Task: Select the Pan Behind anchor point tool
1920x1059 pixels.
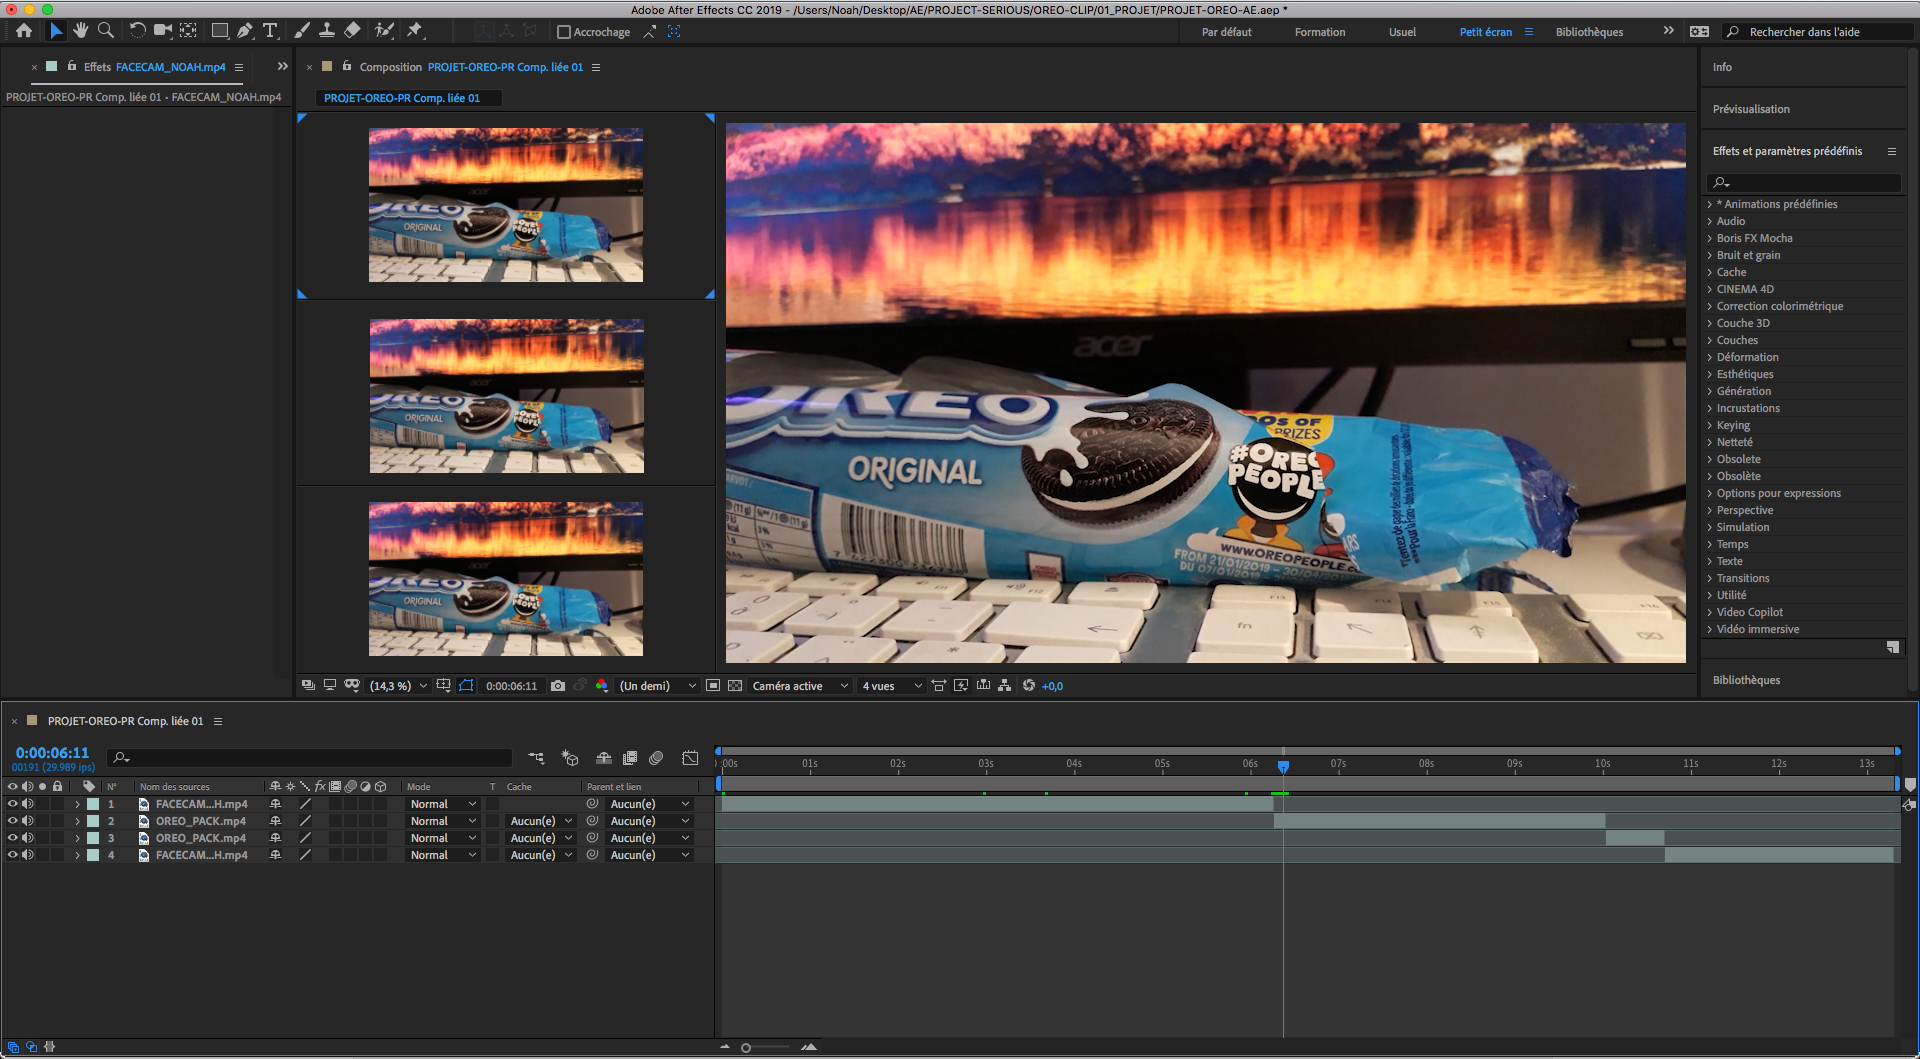Action: (188, 31)
